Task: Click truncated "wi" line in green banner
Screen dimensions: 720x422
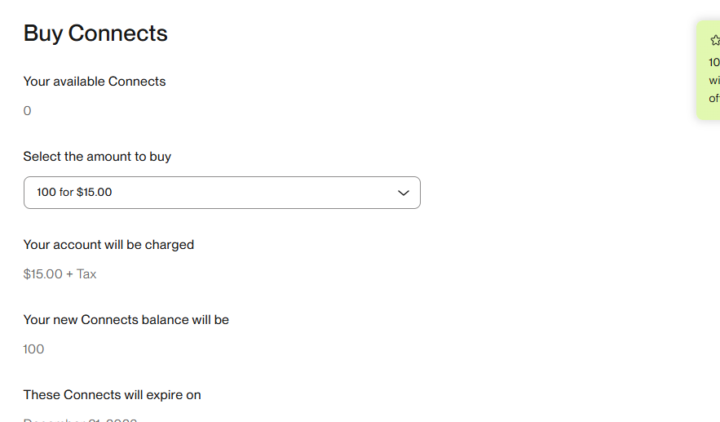Action: (714, 80)
